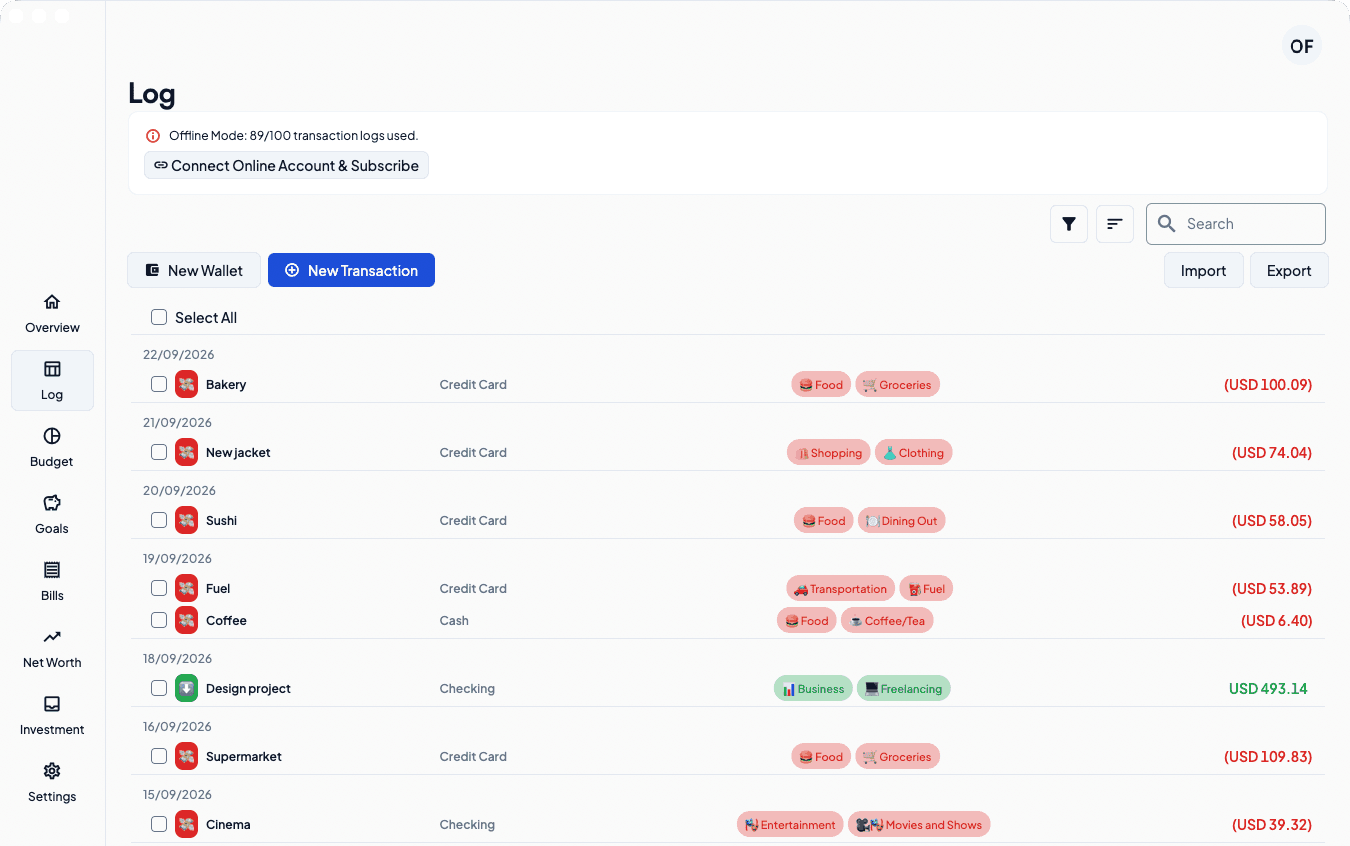Open the sort icon button
The height and width of the screenshot is (846, 1350).
click(x=1115, y=224)
